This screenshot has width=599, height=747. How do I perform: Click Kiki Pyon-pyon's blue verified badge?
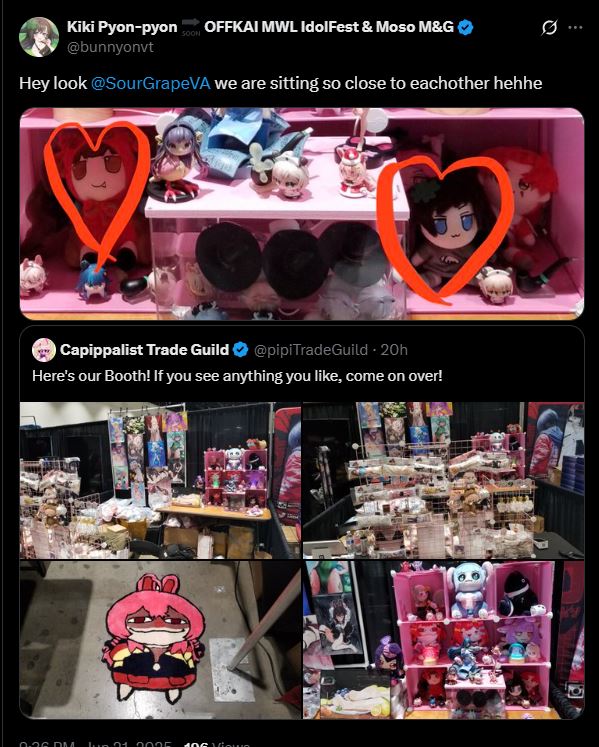[x=465, y=28]
